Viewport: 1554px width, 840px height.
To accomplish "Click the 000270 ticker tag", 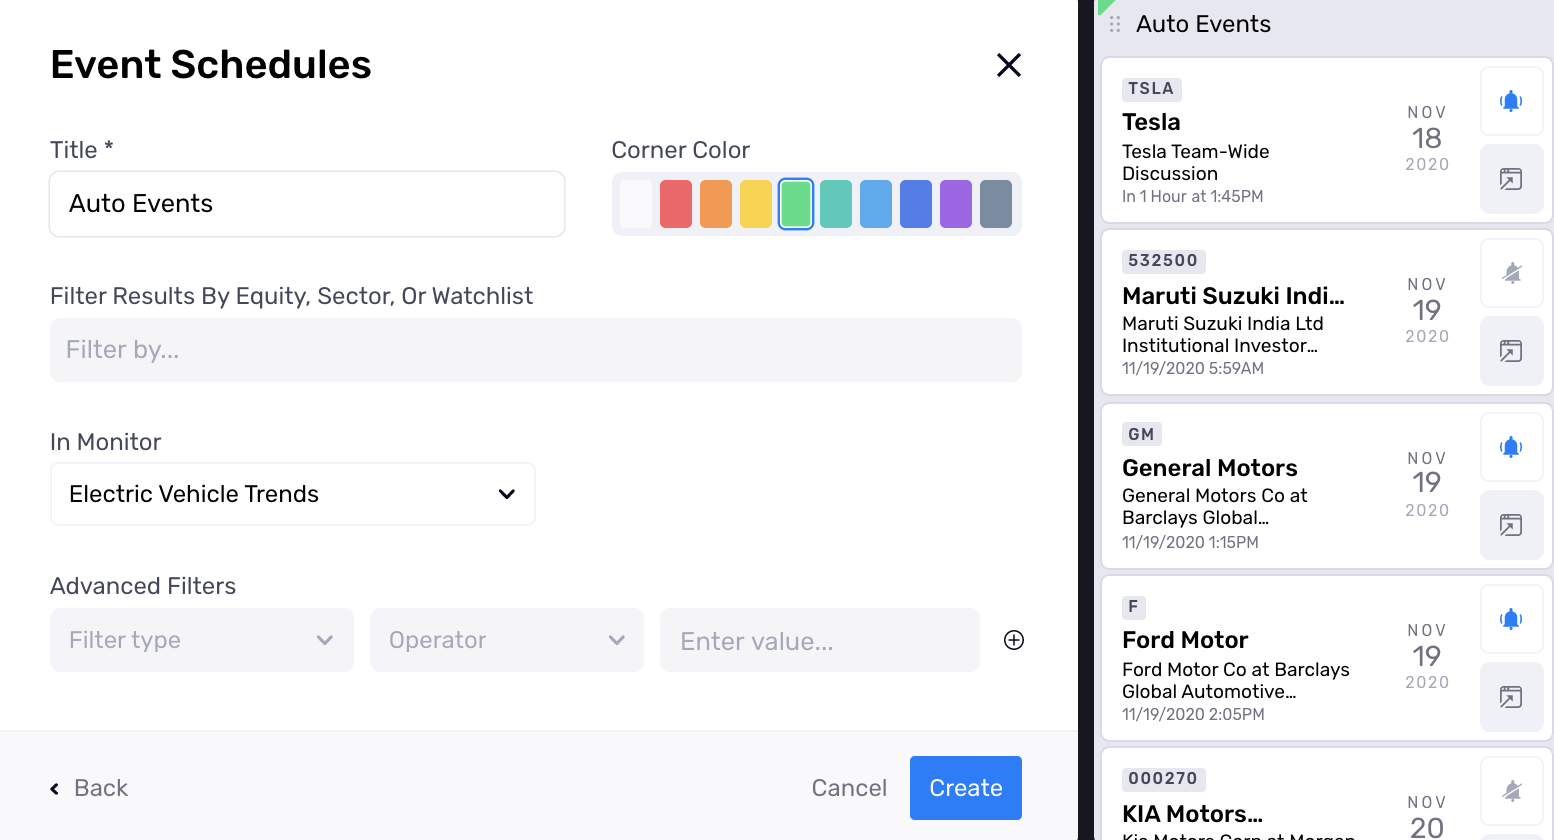I will tap(1163, 779).
